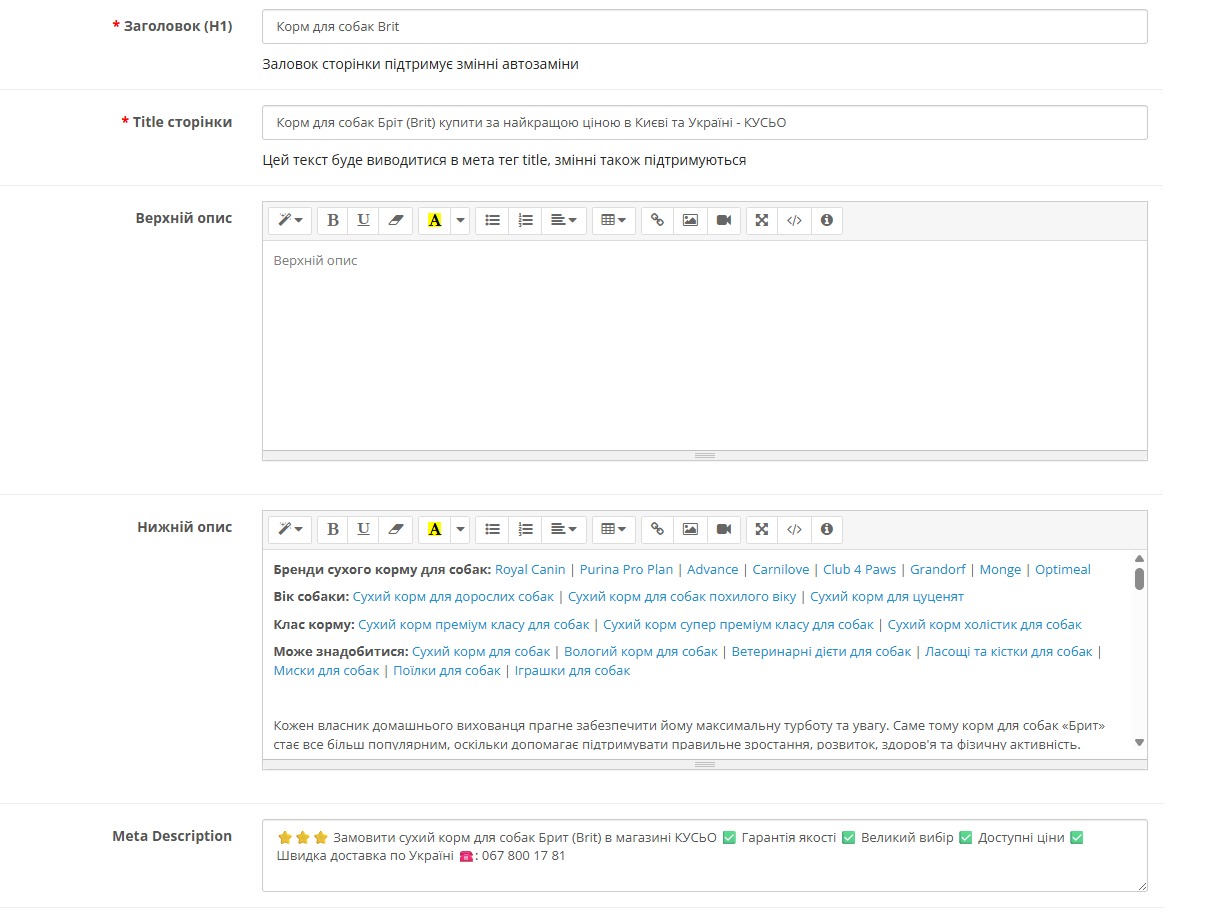This screenshot has width=1208, height=913.
Task: Insert unordered list in Верхній опис editor
Action: 492,220
